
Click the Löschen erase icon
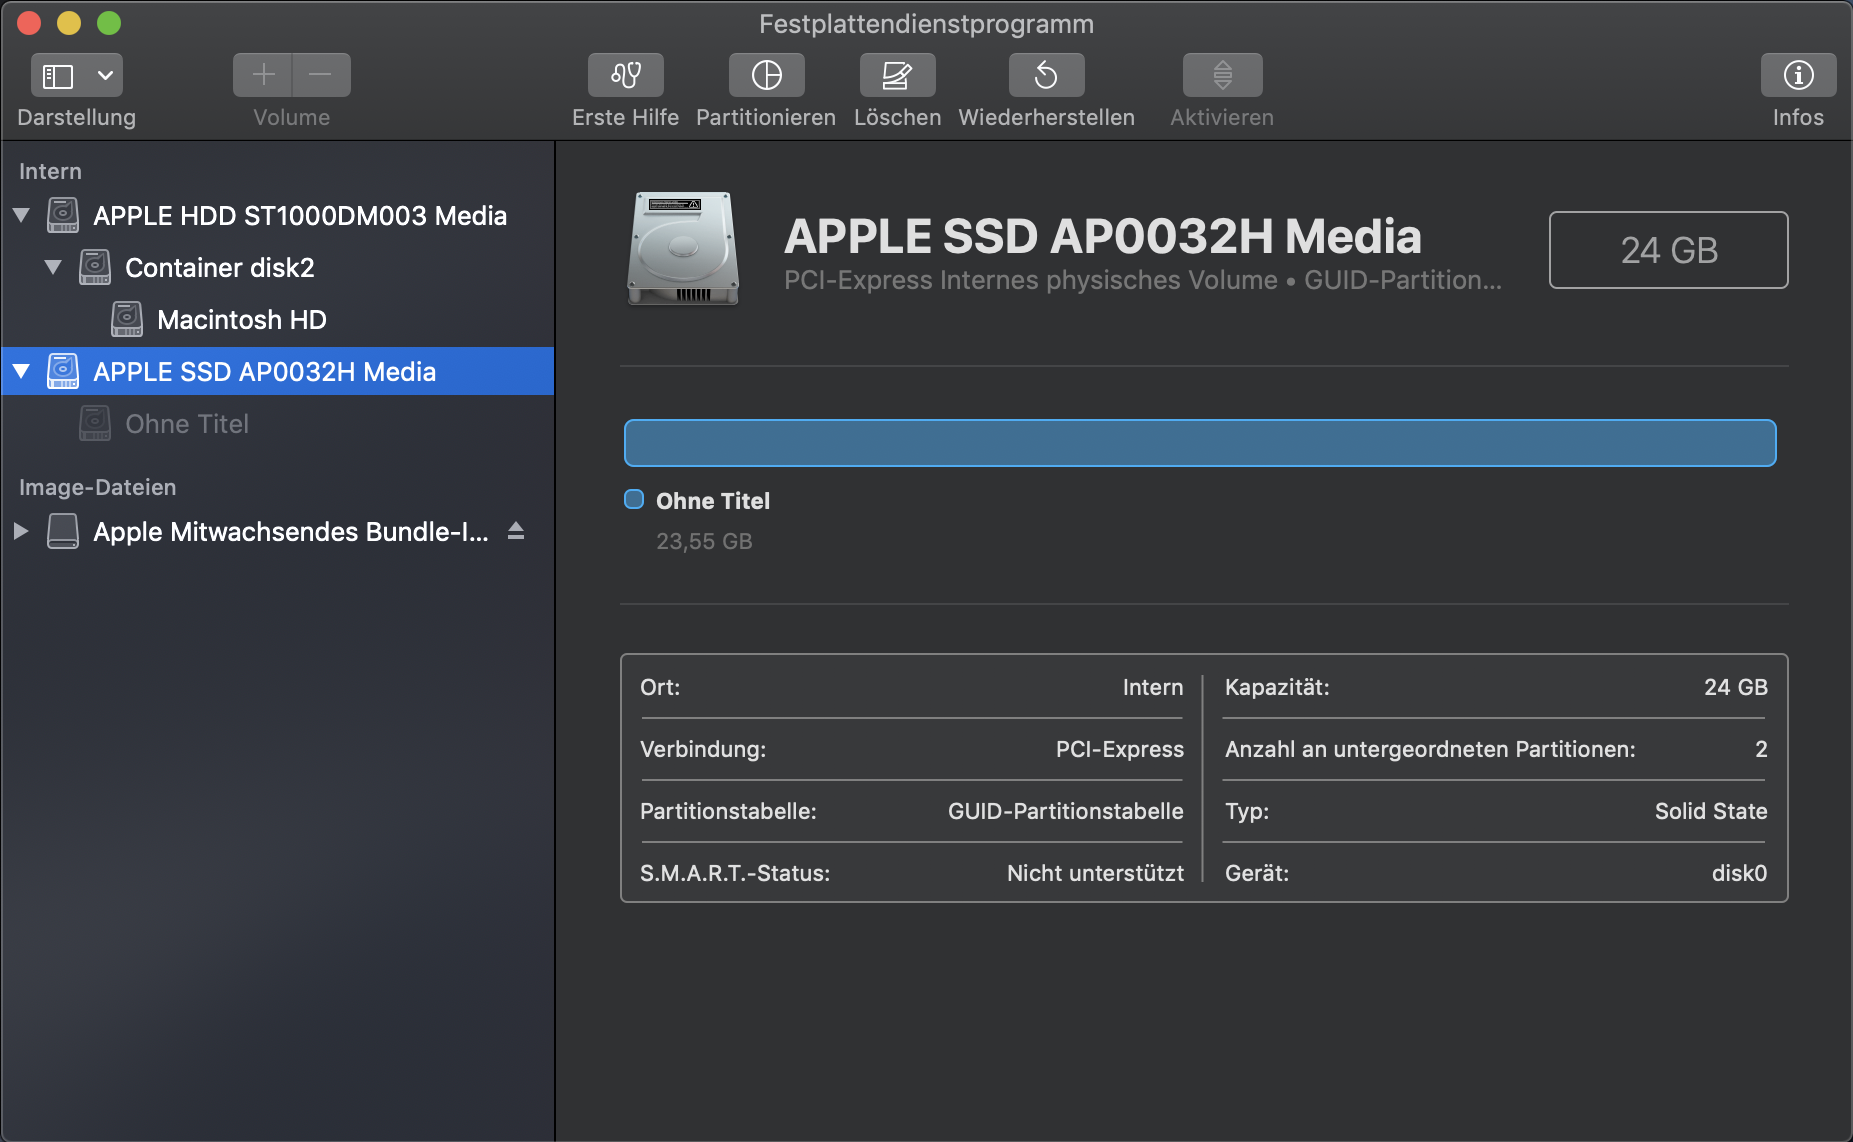(x=897, y=76)
